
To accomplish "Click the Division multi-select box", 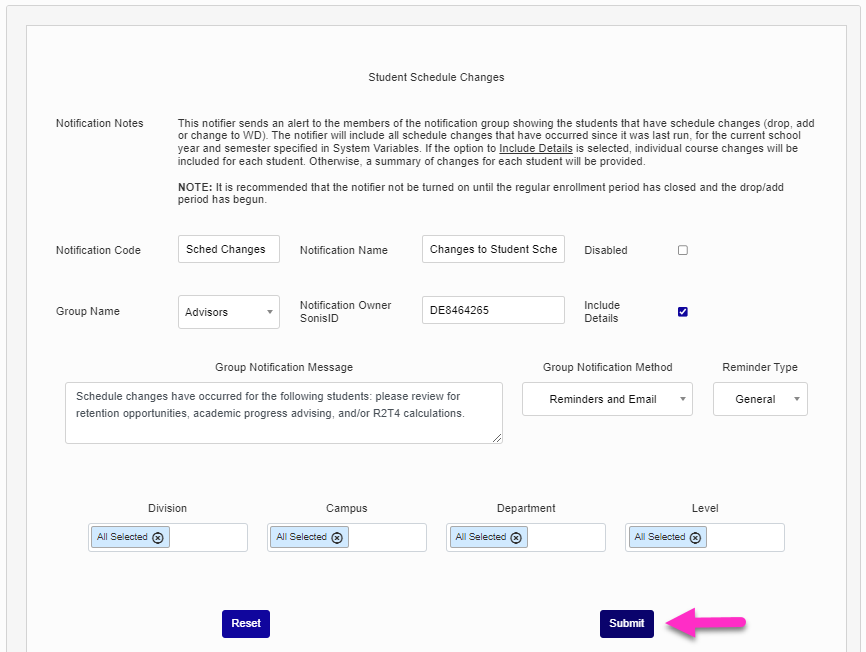I will click(208, 537).
